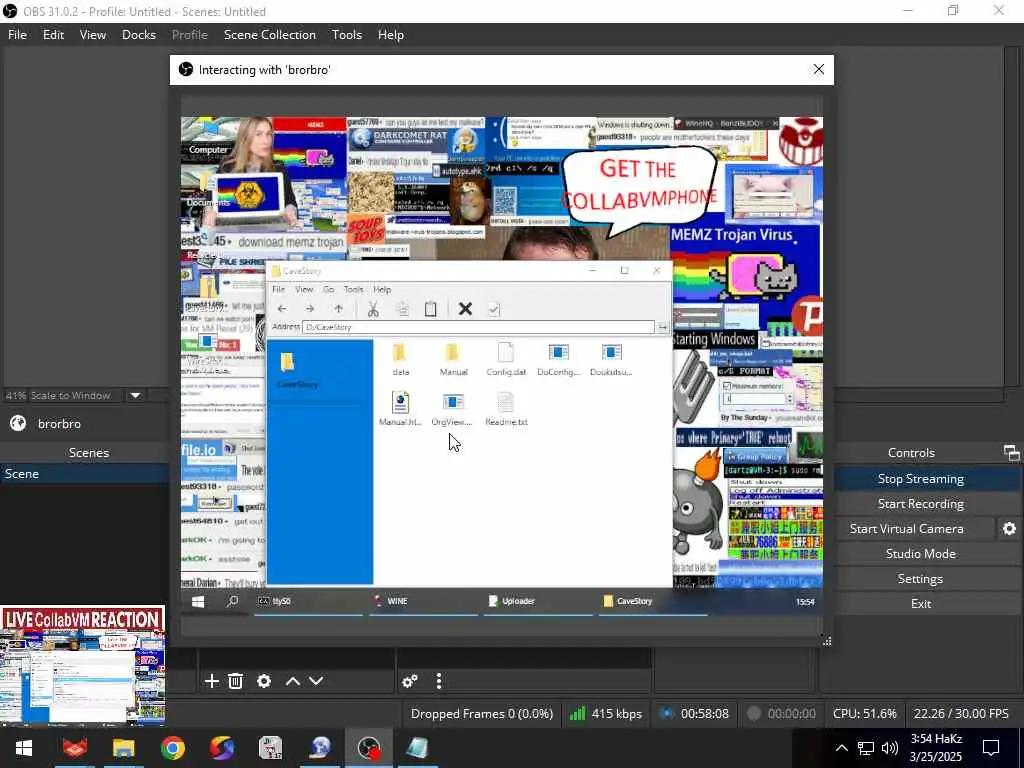Open scene filters gear icon in Scenes toolbar
Image resolution: width=1024 pixels, height=768 pixels.
264,681
